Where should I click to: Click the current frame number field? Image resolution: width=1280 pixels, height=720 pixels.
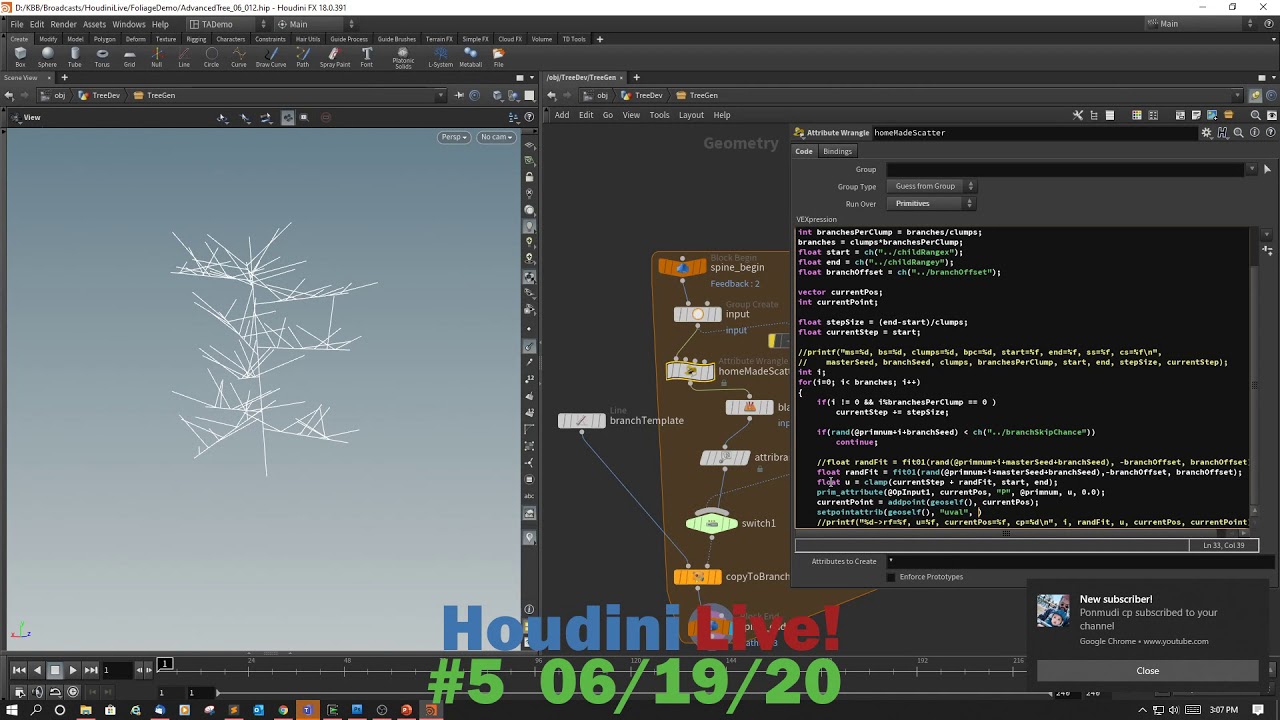click(116, 670)
